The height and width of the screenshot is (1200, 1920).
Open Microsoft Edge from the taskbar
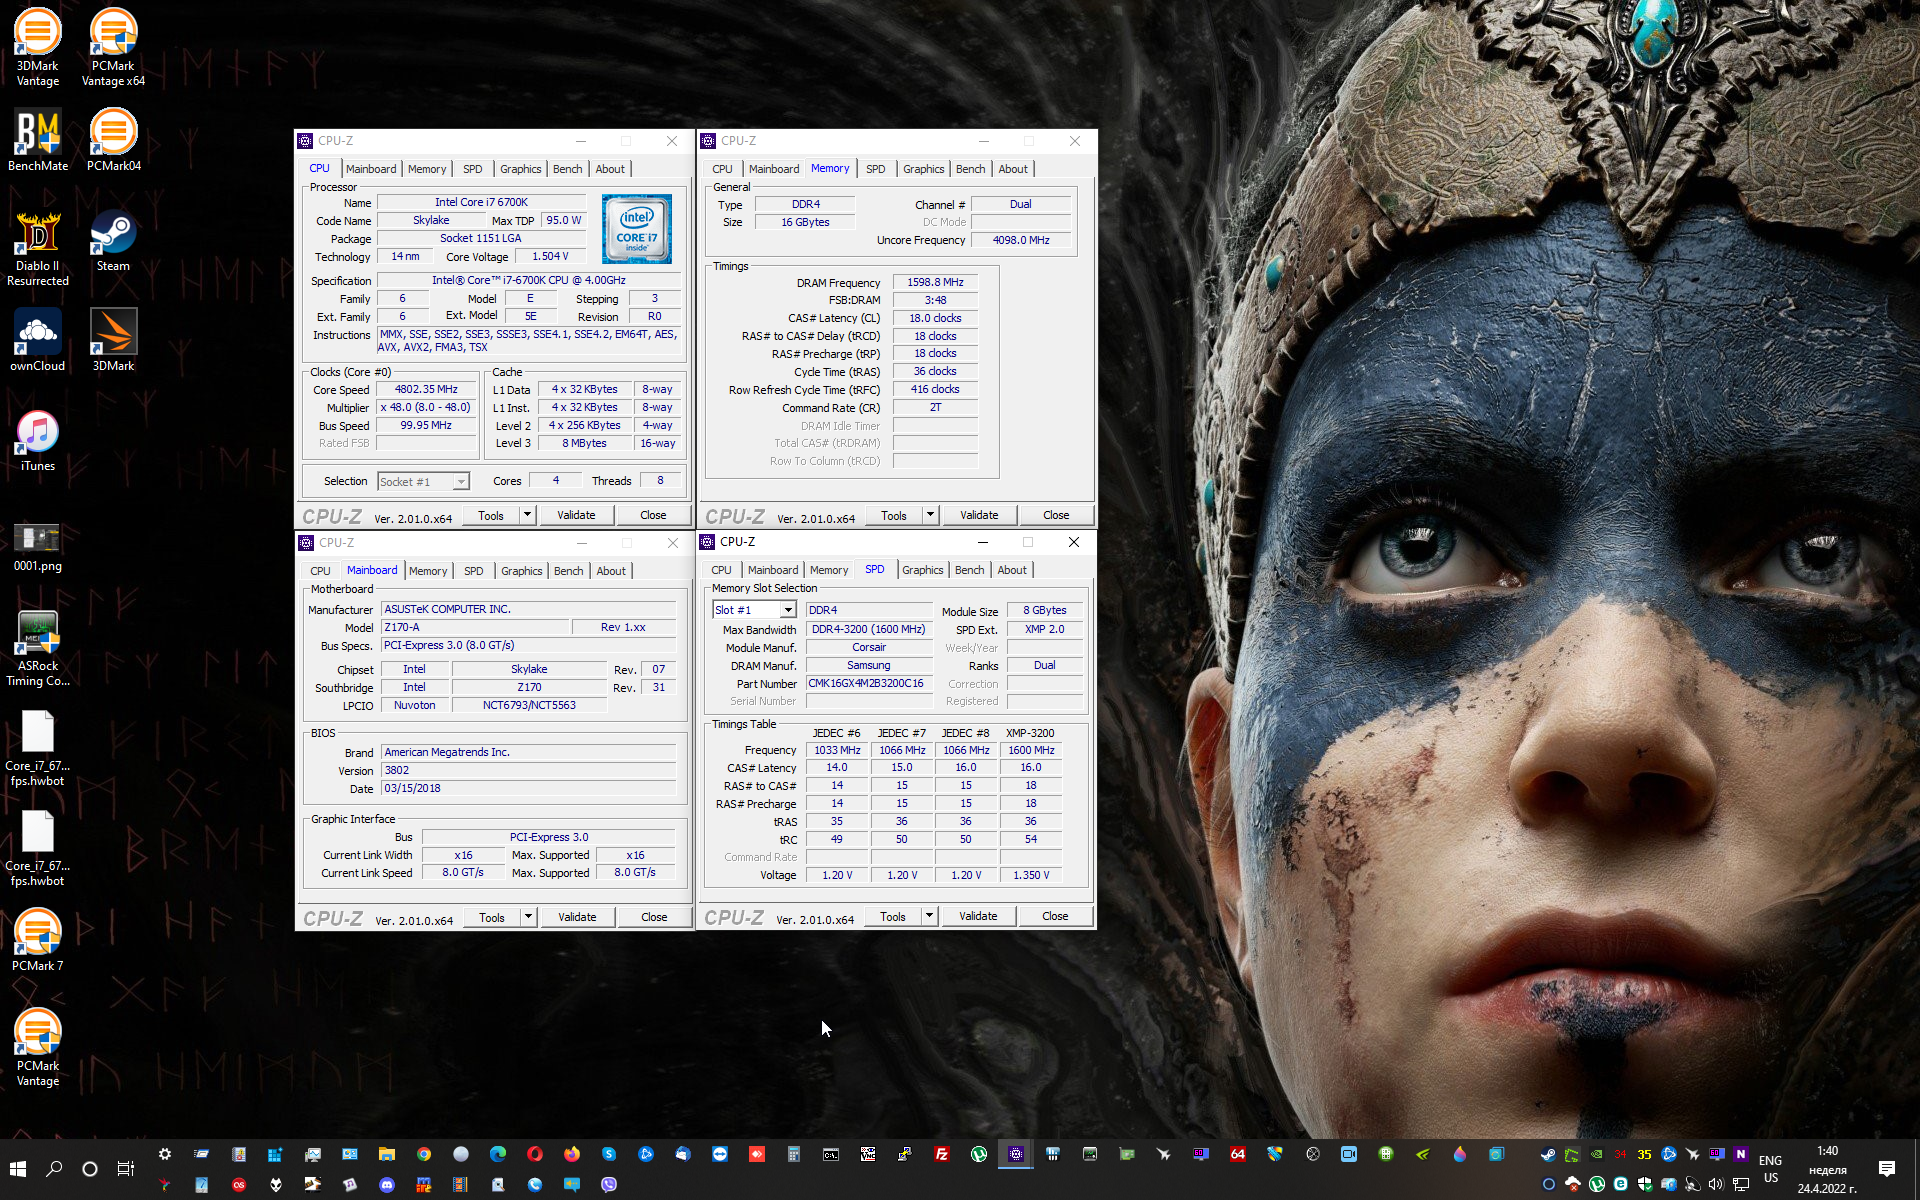tap(497, 1154)
